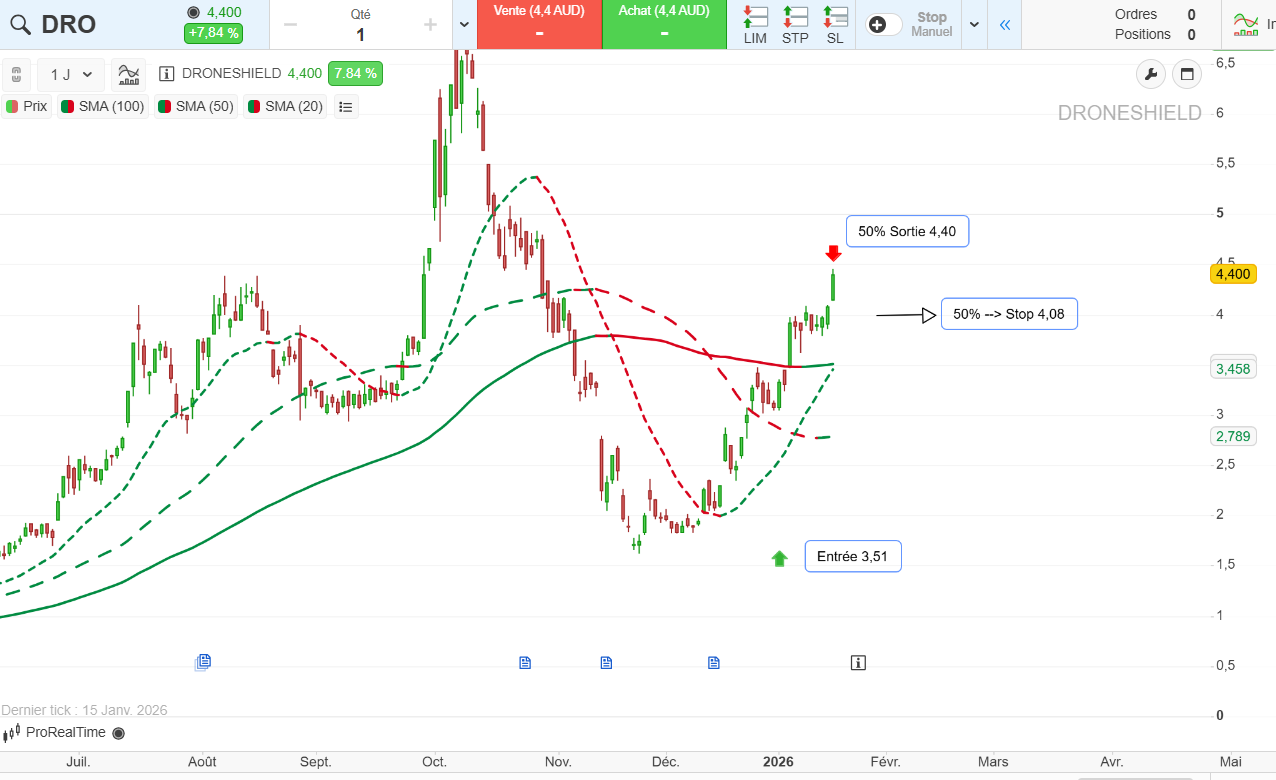Select the 'Entrée 3,51' annotation
The height and width of the screenshot is (780, 1276).
[853, 556]
